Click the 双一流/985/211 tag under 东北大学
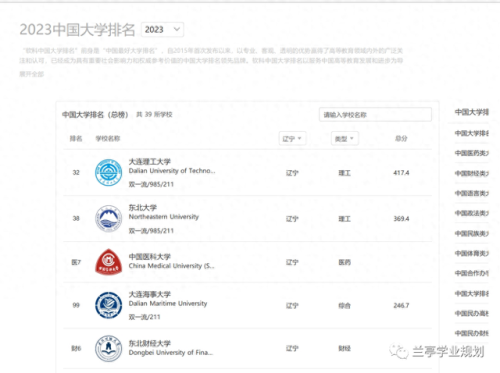The image size is (500, 373). tap(151, 231)
